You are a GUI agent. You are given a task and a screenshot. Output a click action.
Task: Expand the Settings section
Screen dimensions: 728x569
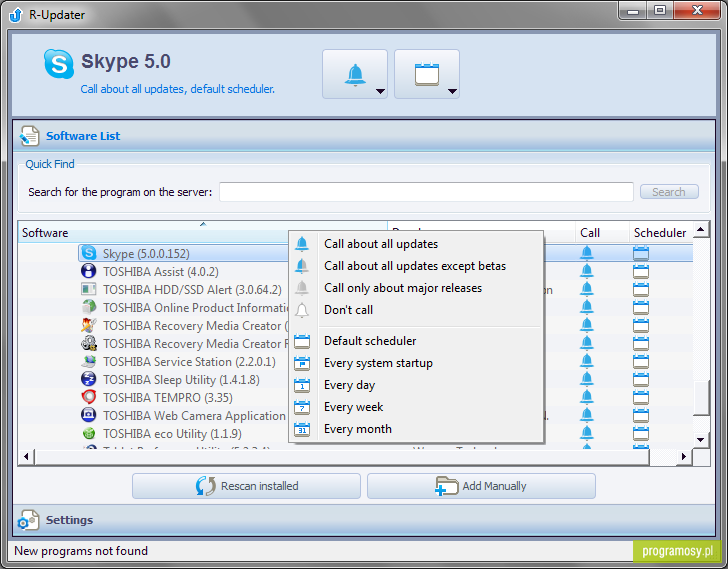tap(364, 520)
